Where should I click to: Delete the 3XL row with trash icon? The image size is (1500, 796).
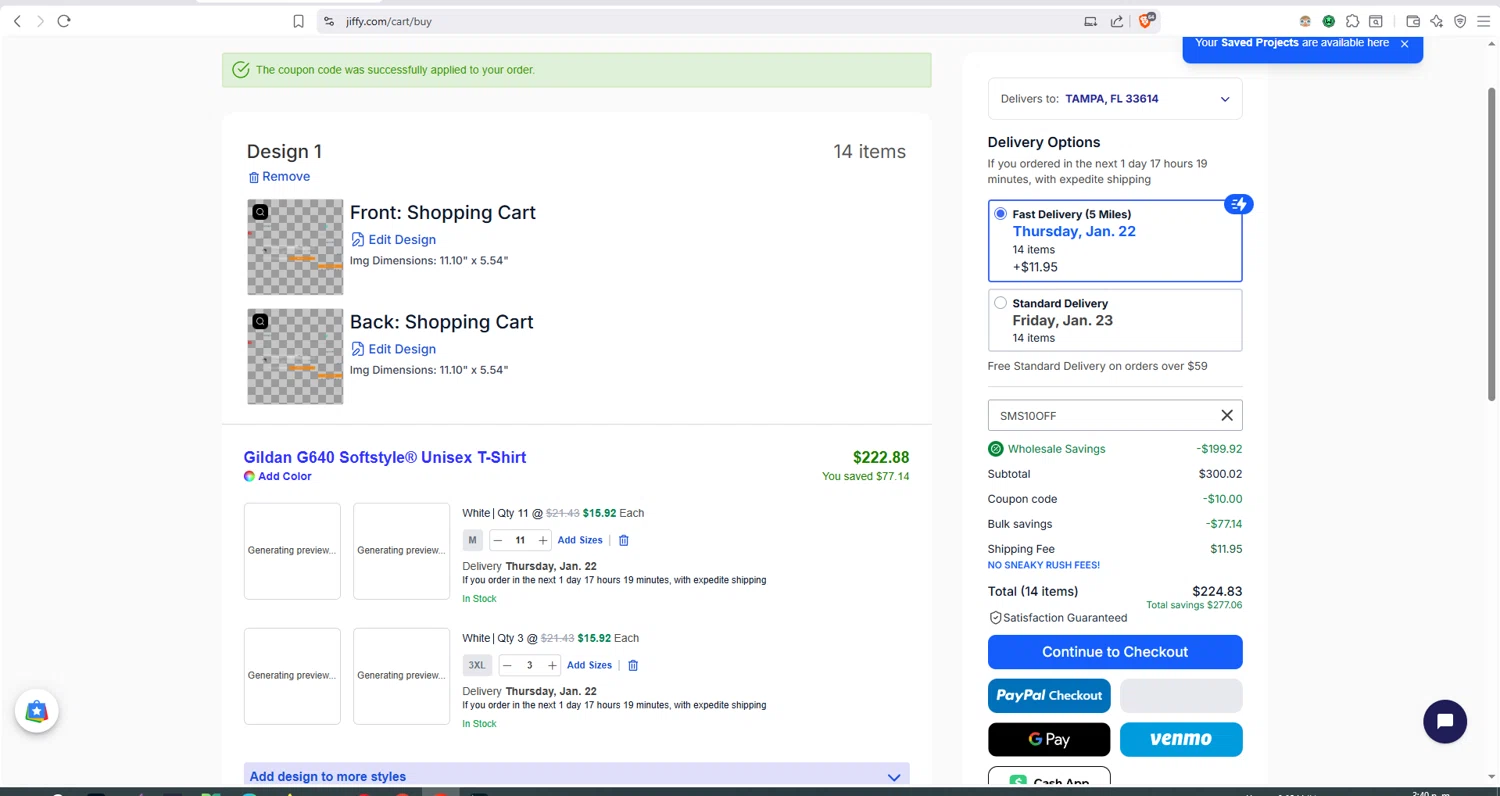point(633,666)
